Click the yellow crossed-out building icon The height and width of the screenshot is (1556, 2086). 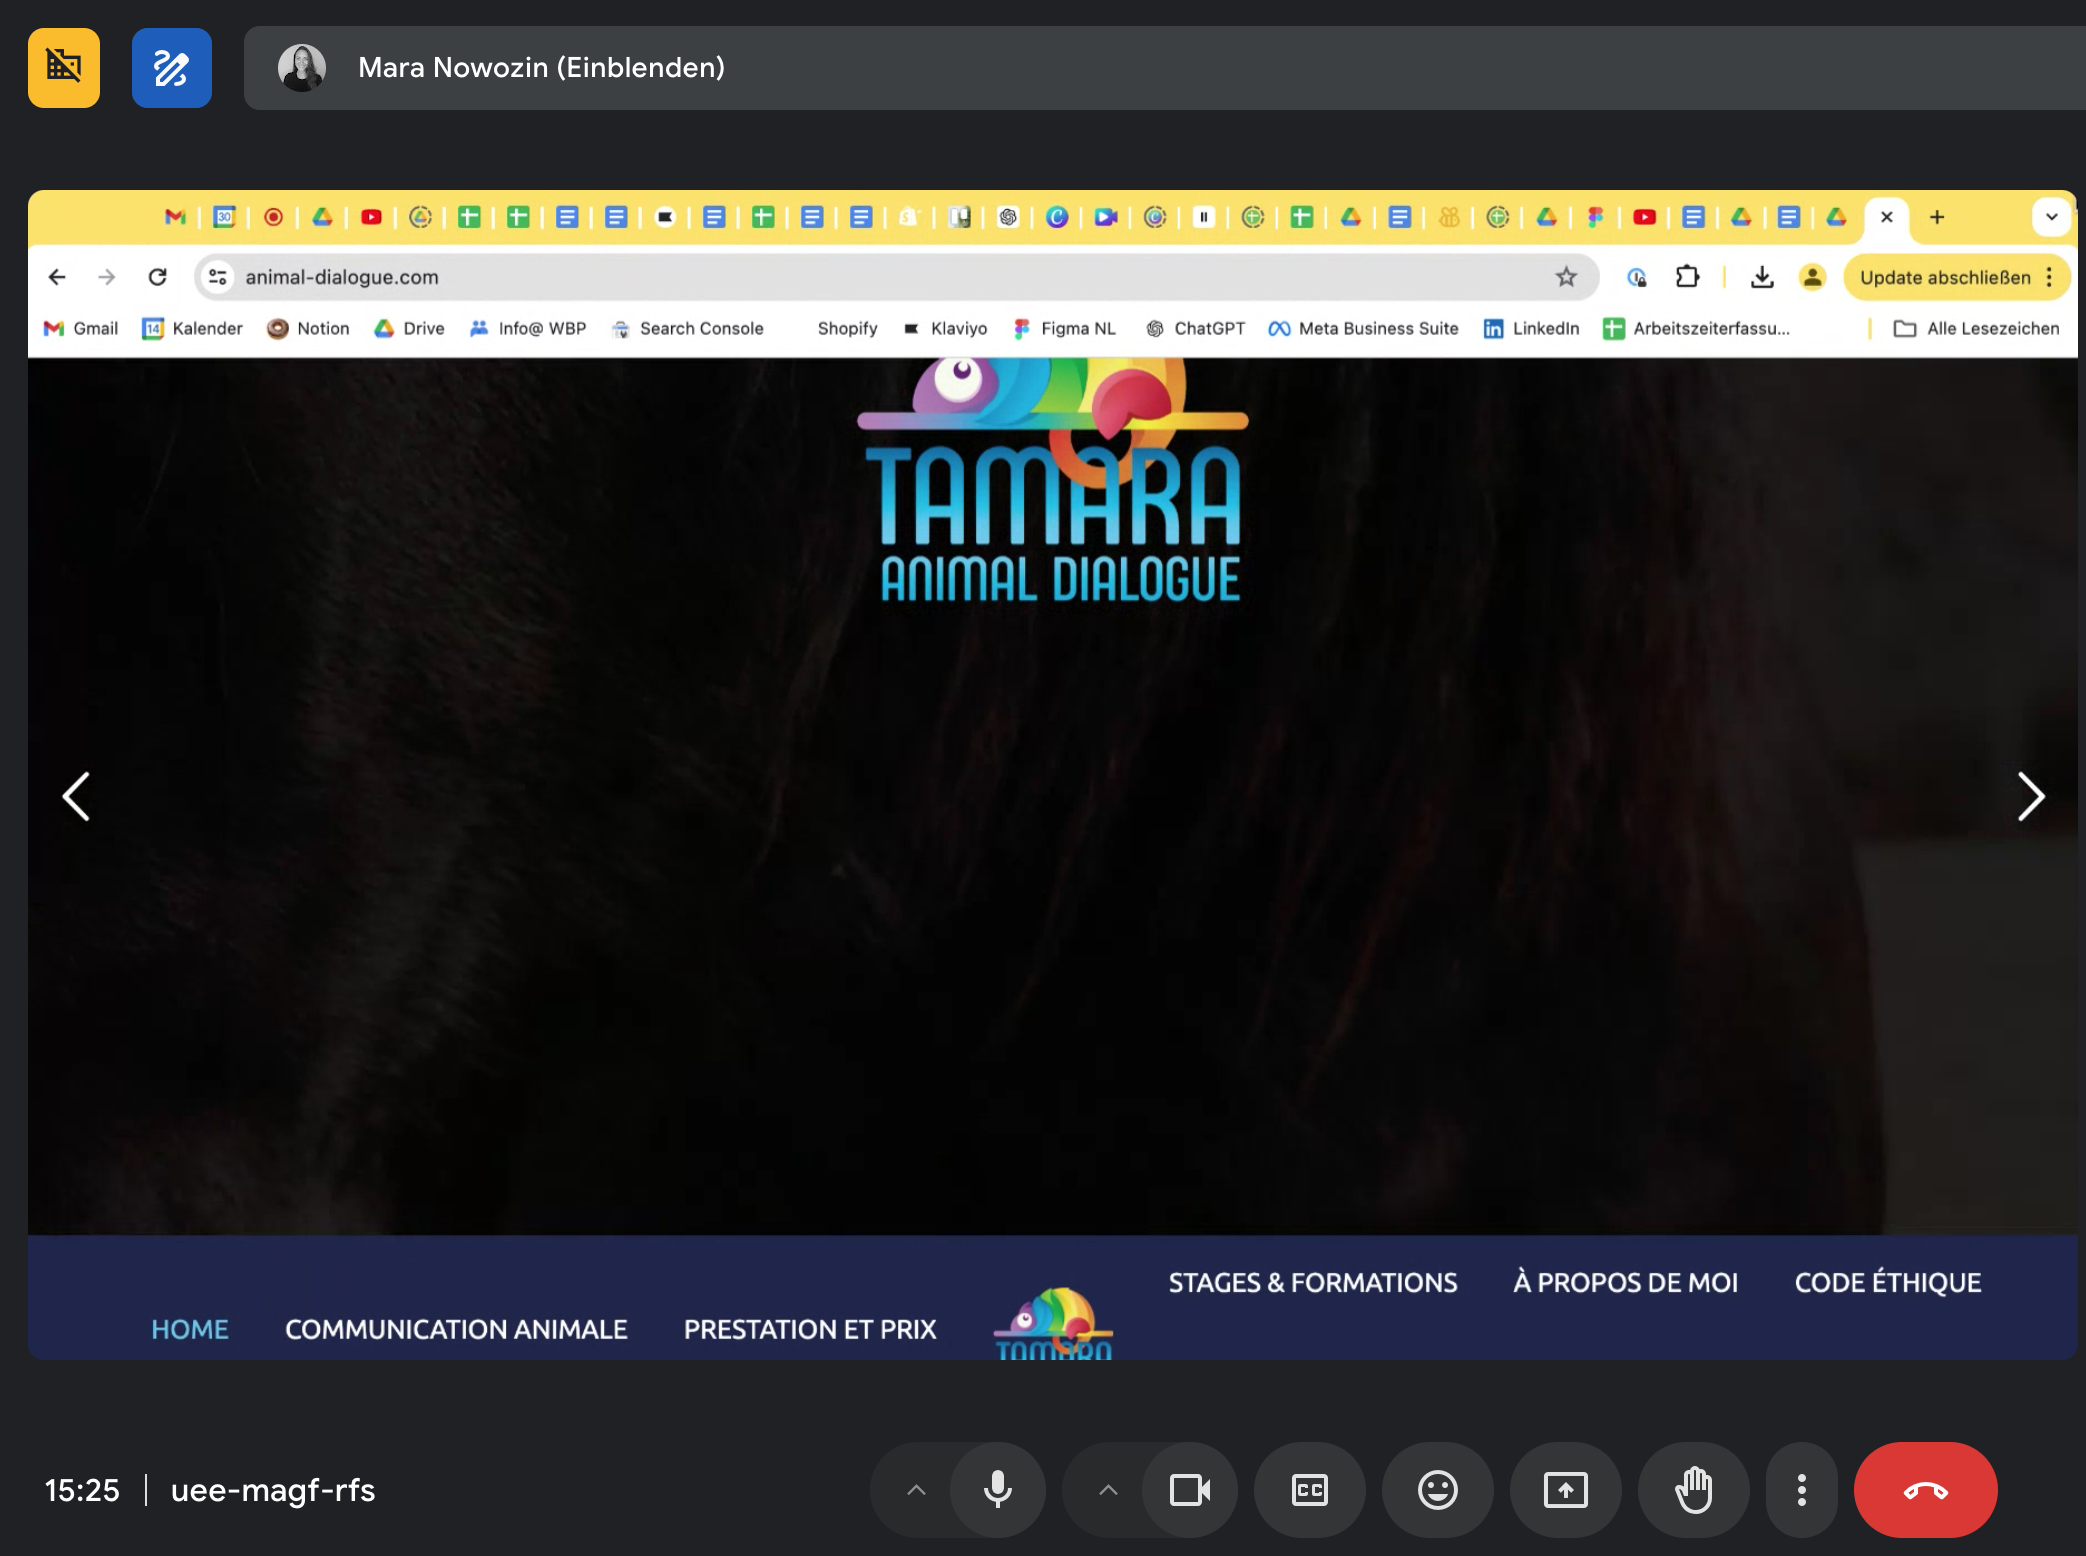64,68
